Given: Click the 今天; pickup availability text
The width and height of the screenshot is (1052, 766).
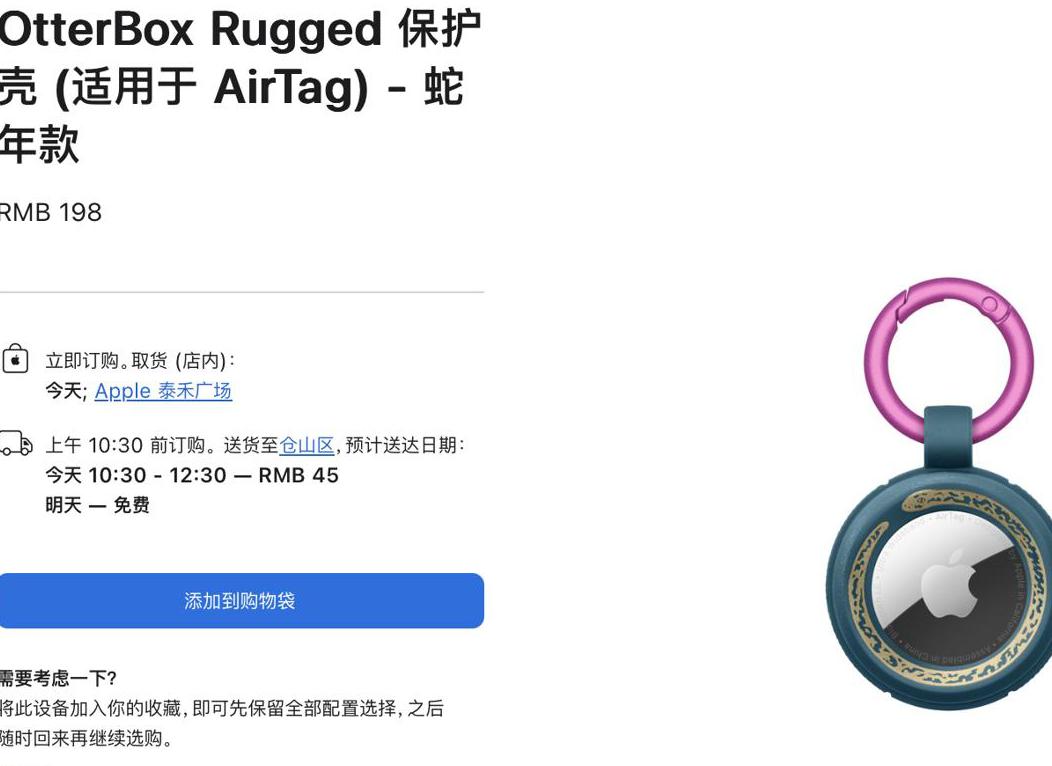Looking at the screenshot, I should coord(66,391).
